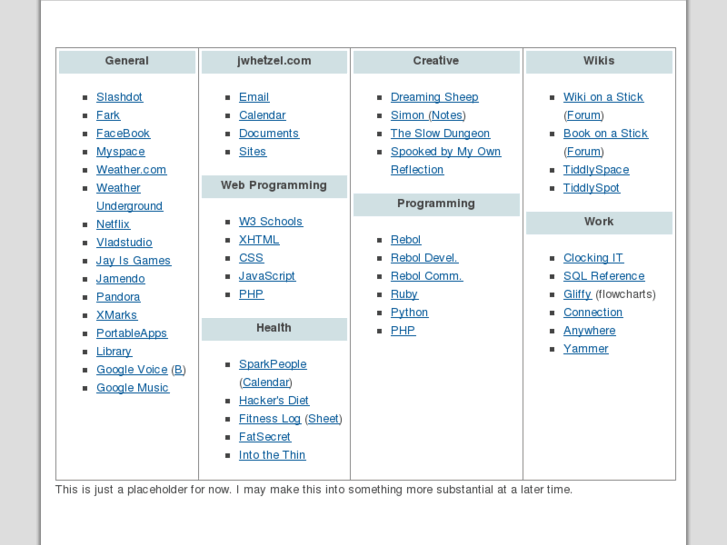Visit PortableApps
727x545 pixels.
(x=132, y=333)
